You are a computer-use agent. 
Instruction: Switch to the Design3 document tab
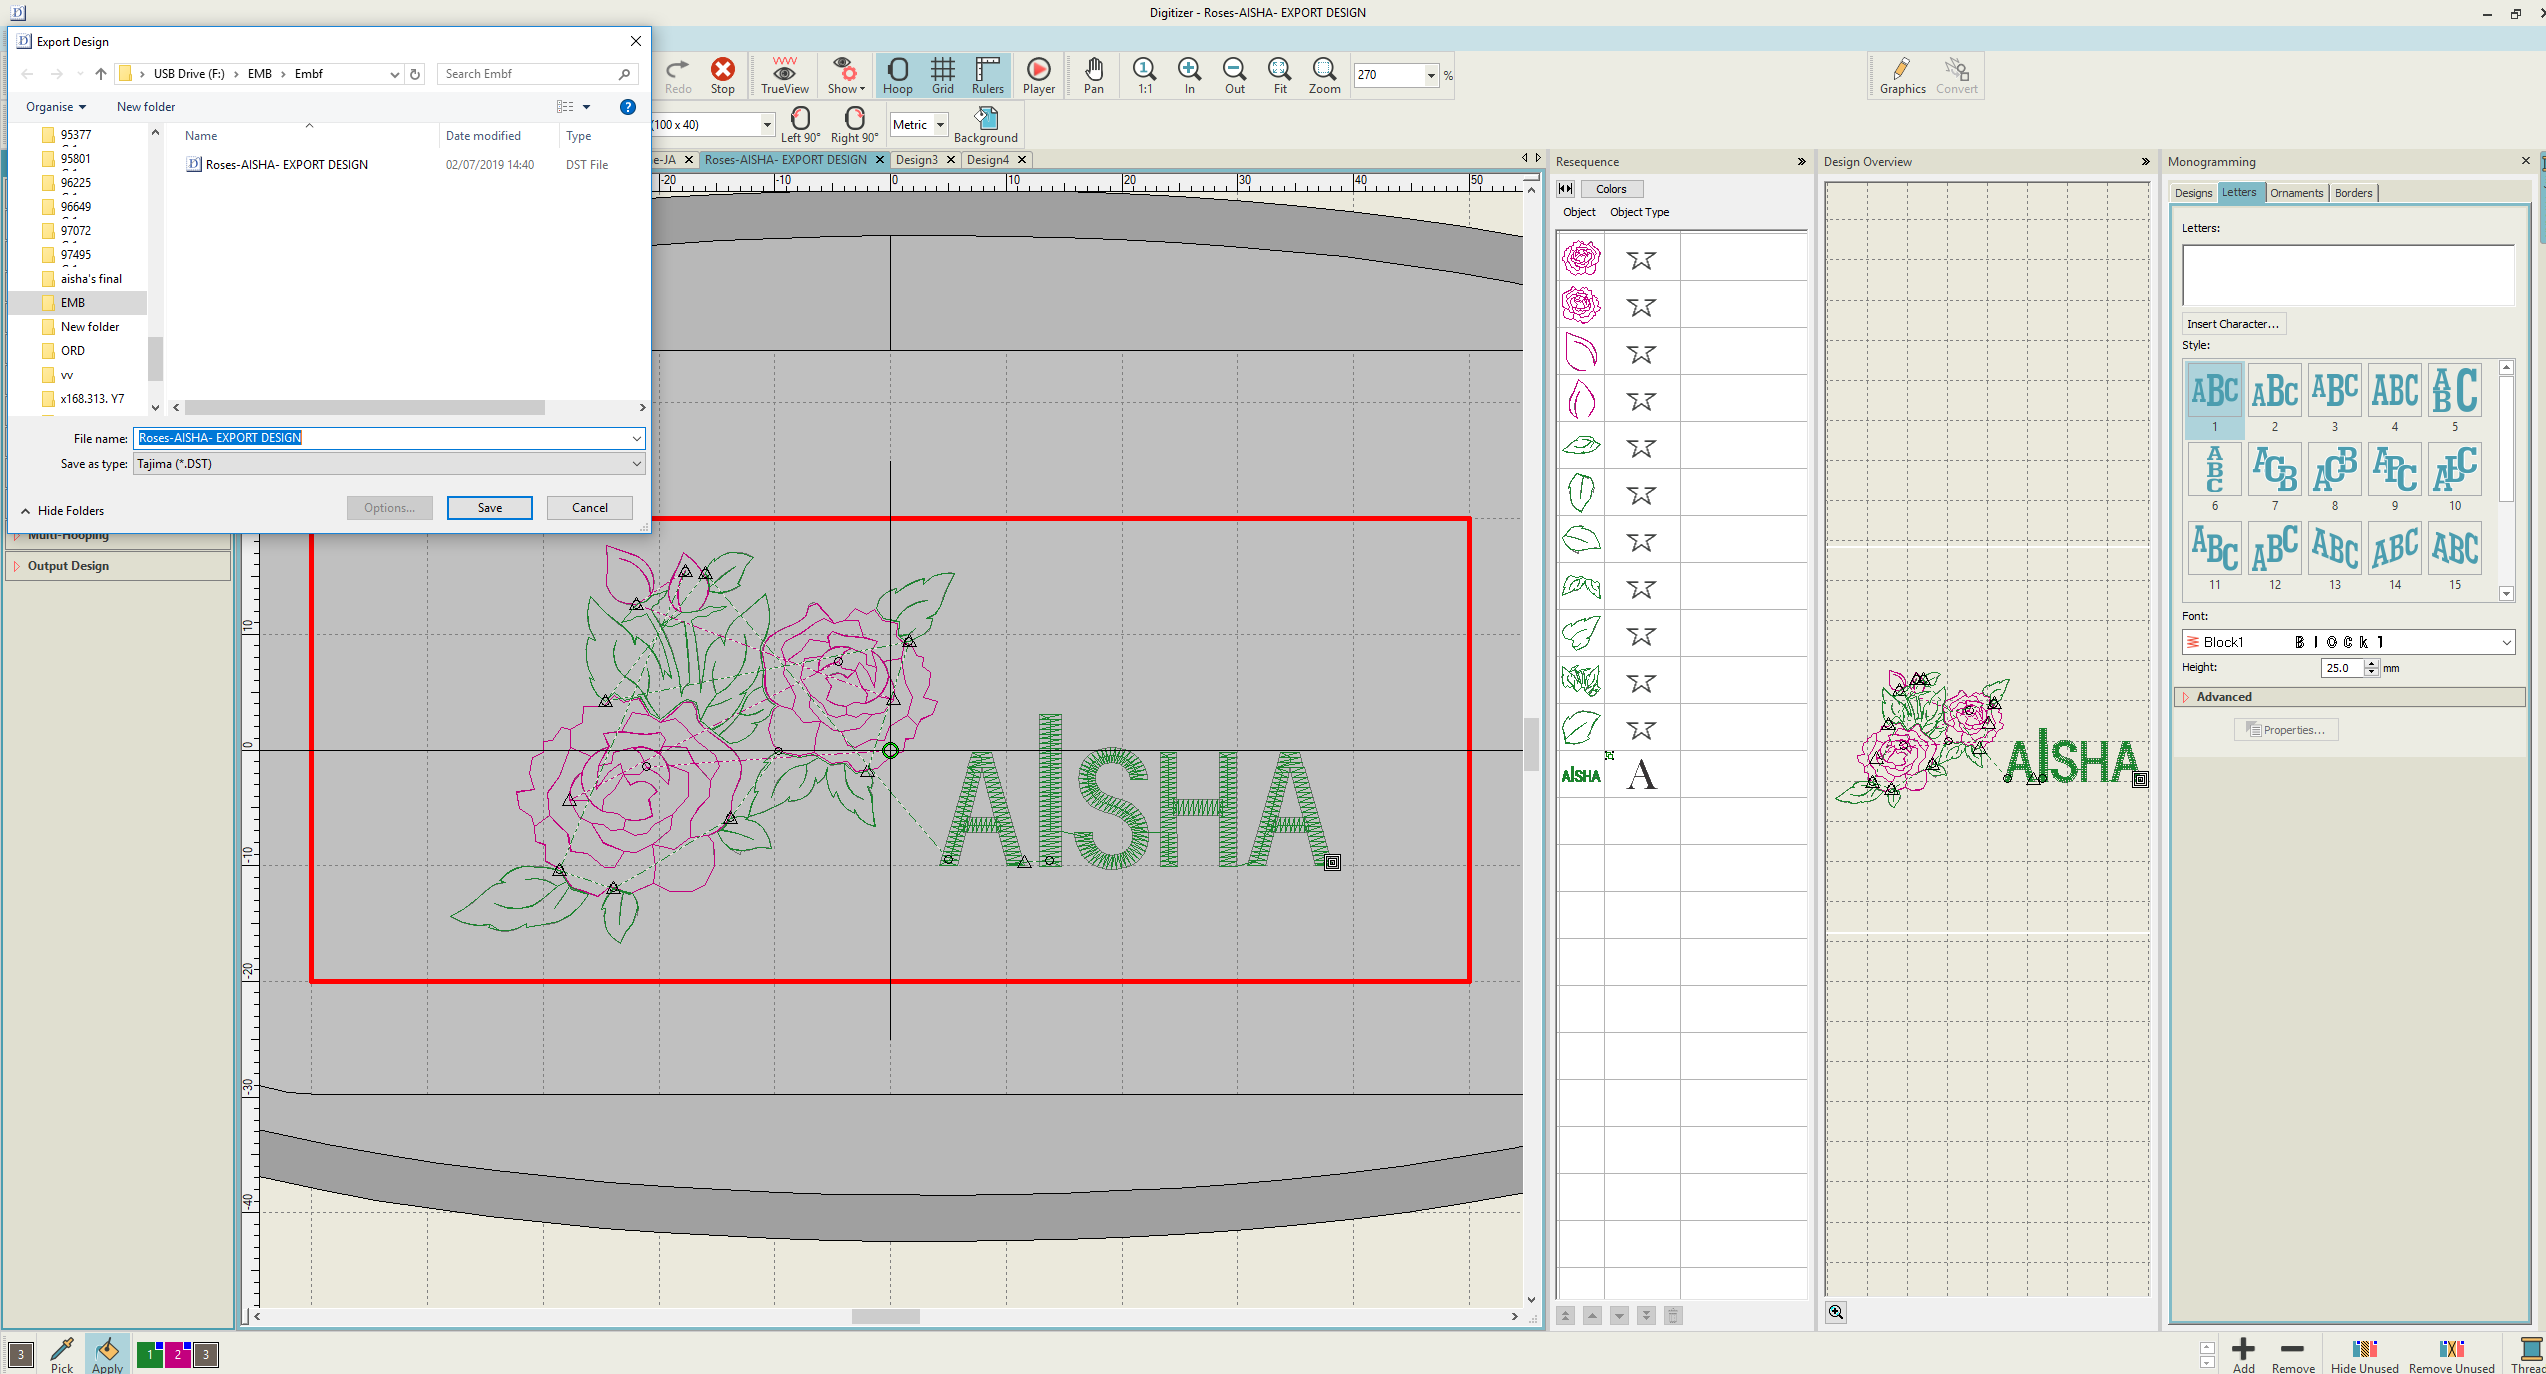point(916,160)
